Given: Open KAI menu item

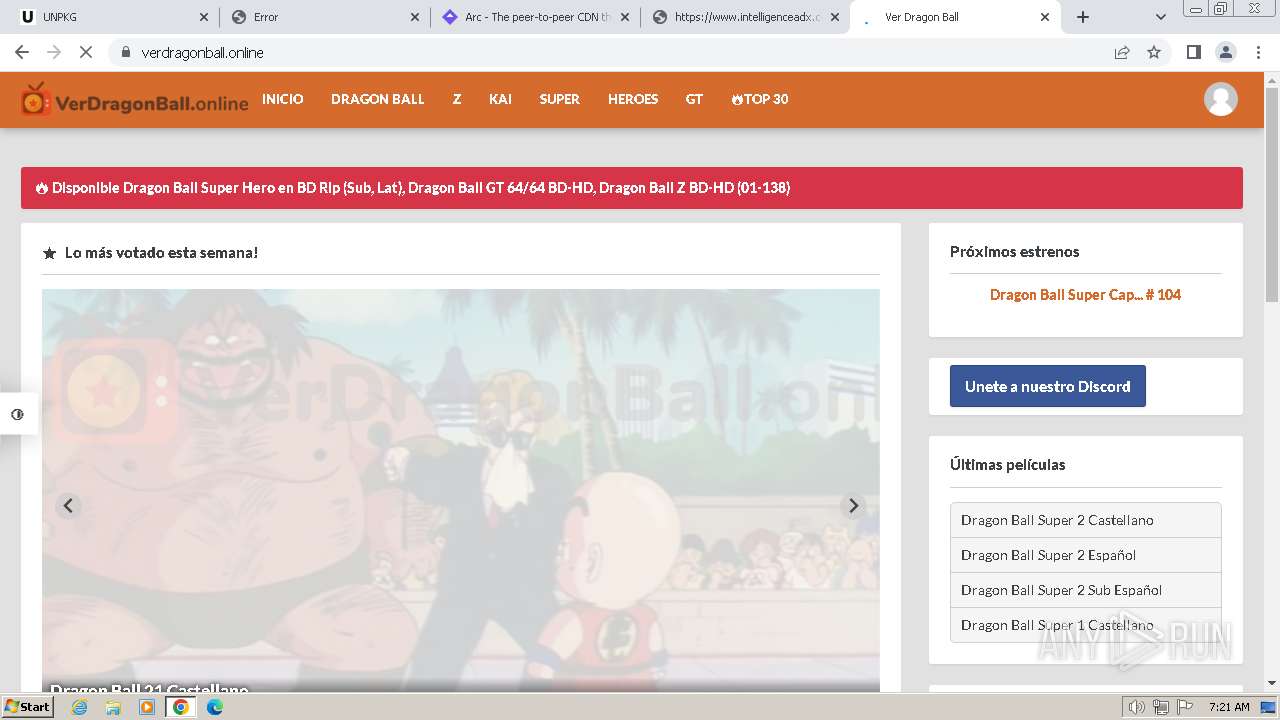Looking at the screenshot, I should coord(500,99).
